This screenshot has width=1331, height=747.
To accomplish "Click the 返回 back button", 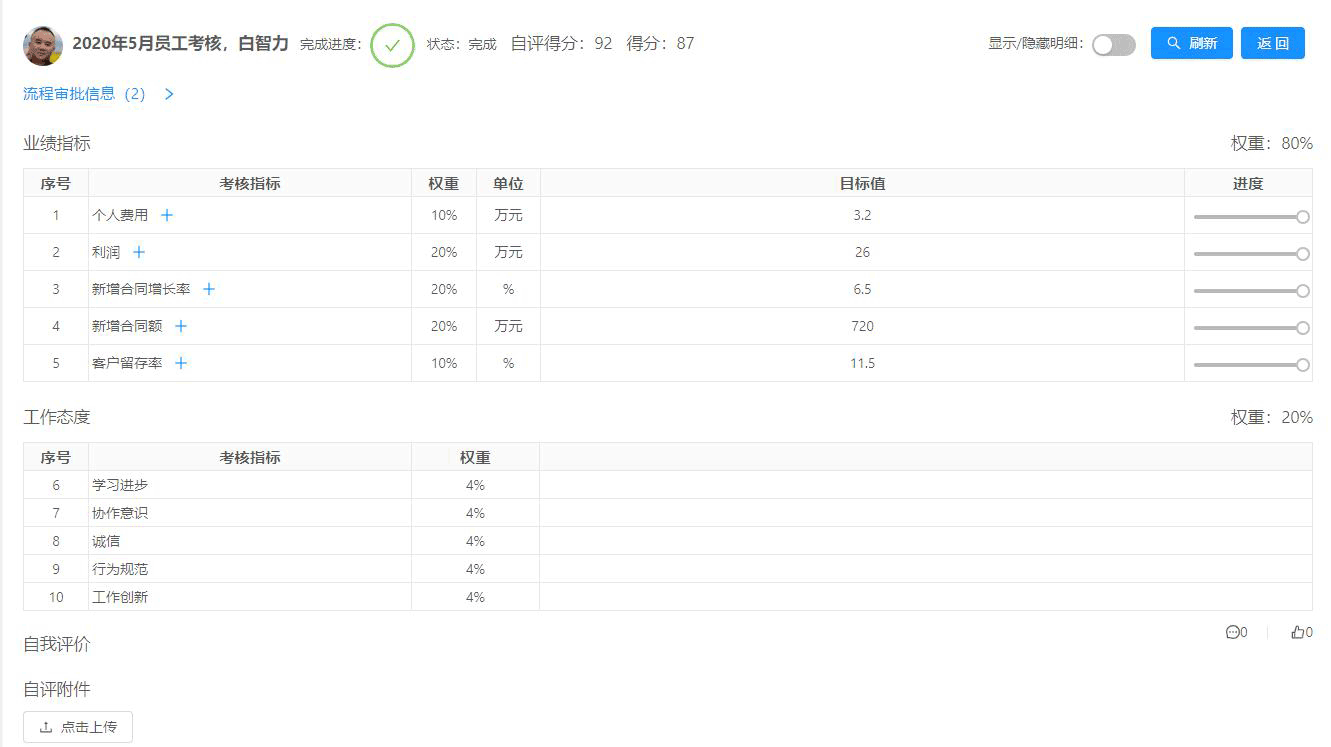I will point(1272,44).
